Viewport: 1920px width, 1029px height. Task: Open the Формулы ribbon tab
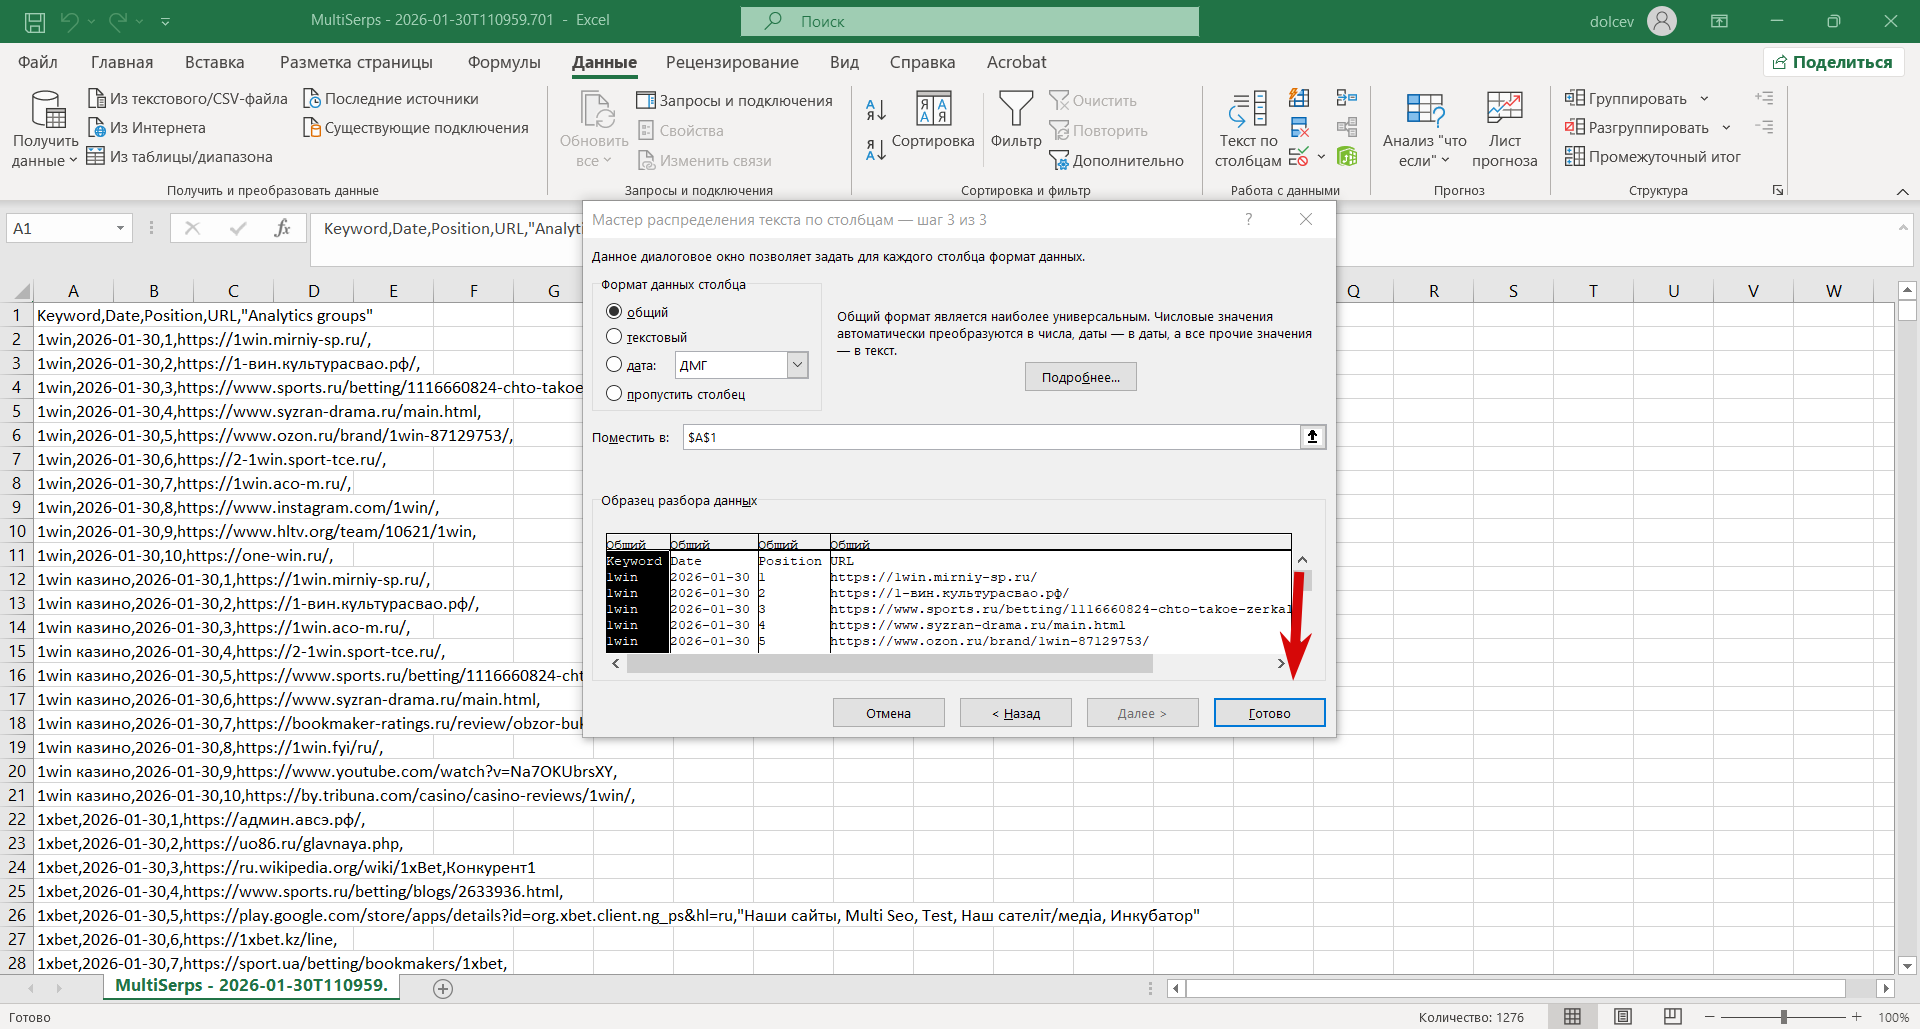(x=504, y=62)
